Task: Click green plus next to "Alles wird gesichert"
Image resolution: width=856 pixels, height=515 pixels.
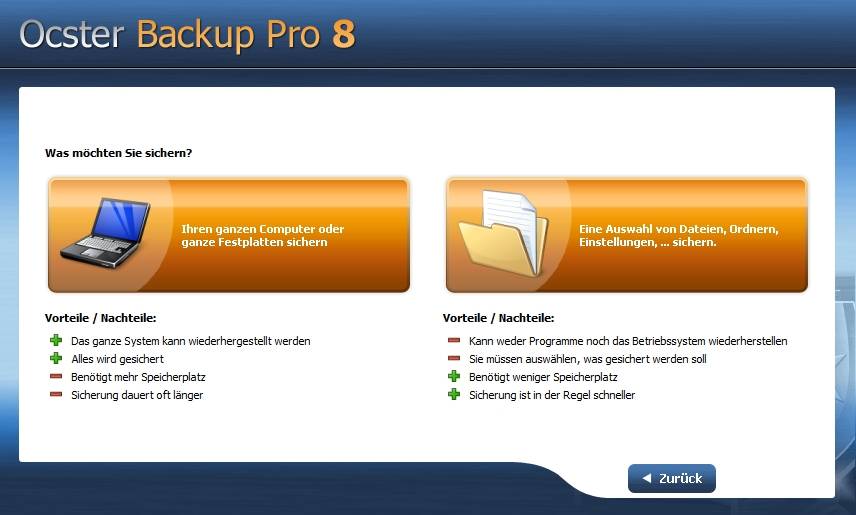Action: [56, 358]
